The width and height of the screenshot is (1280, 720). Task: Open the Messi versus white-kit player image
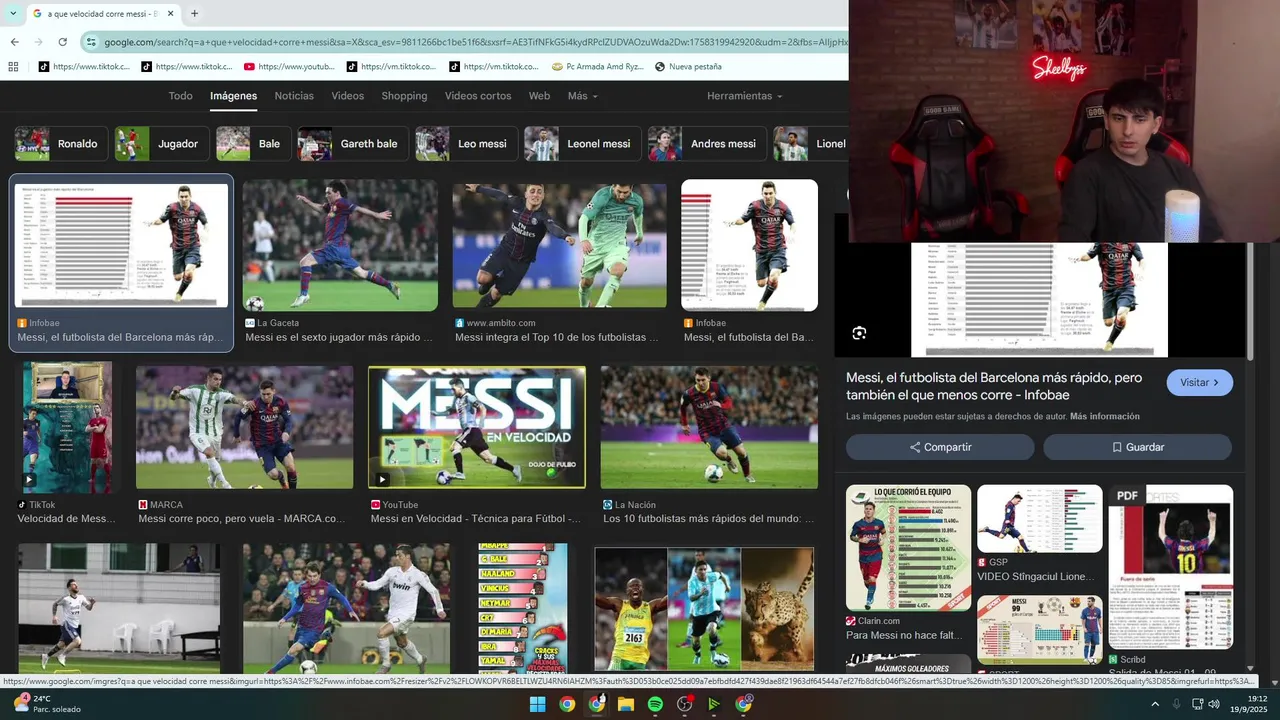346,608
